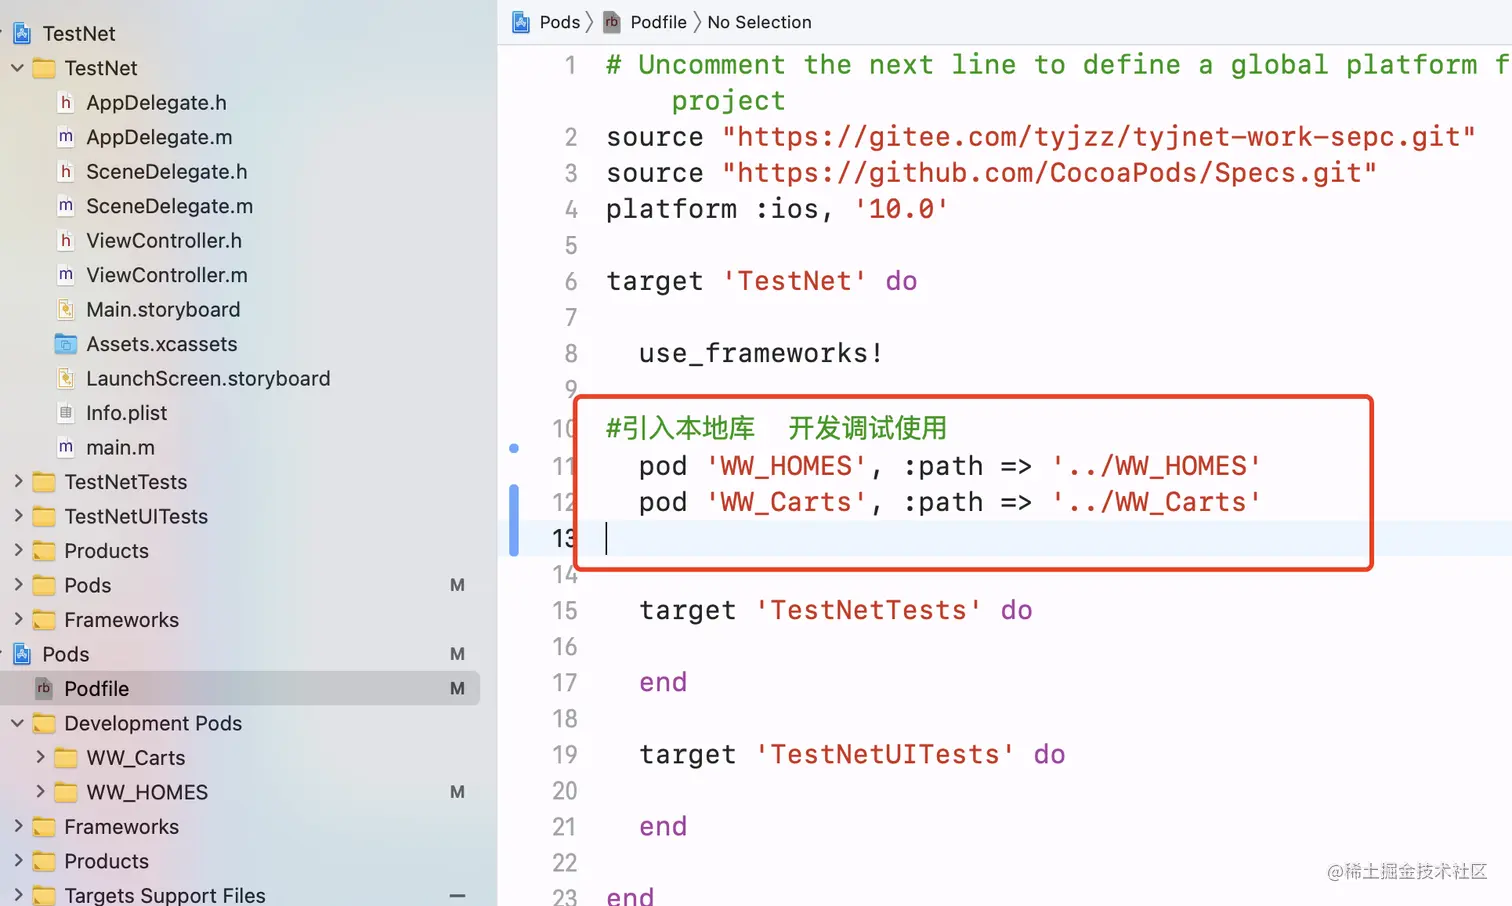
Task: Click the line 15 number in gutter
Action: (565, 610)
